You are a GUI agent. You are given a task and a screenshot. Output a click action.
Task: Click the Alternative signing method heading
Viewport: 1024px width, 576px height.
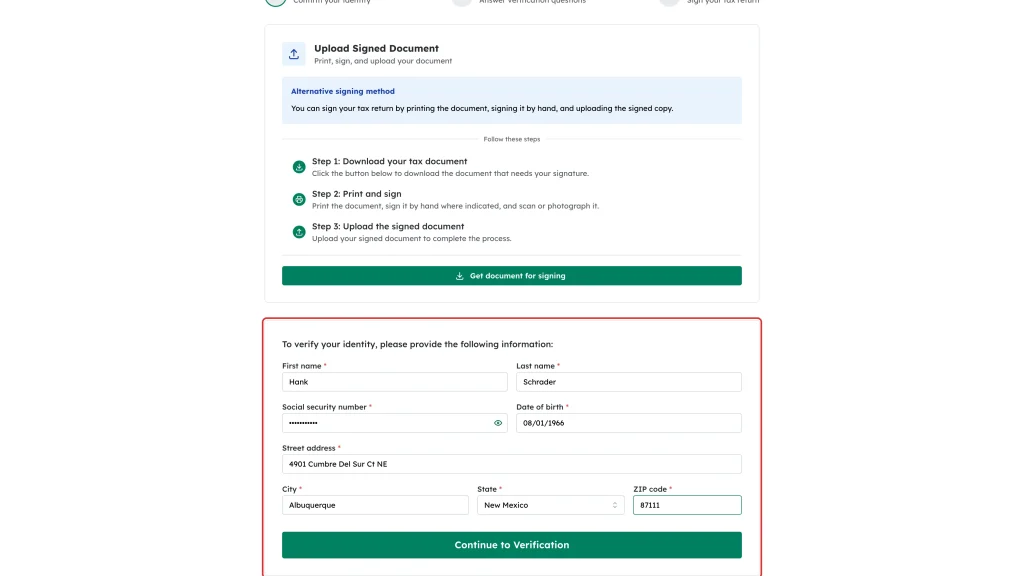pyautogui.click(x=343, y=91)
